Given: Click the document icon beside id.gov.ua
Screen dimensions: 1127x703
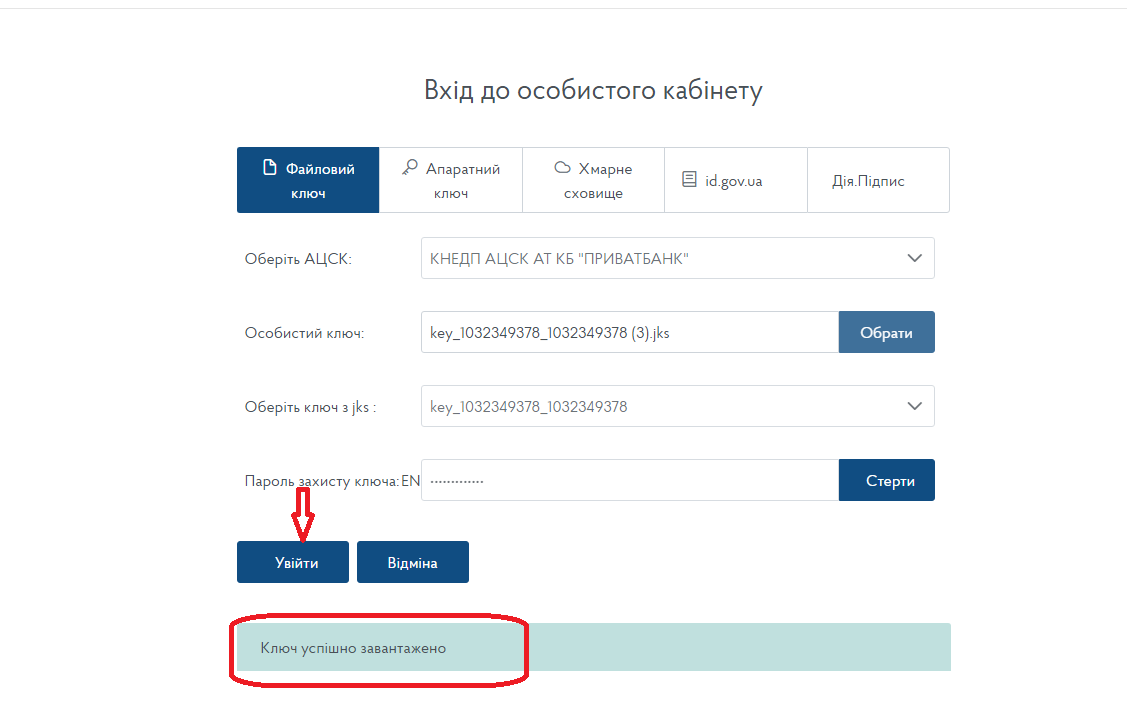Looking at the screenshot, I should [689, 180].
